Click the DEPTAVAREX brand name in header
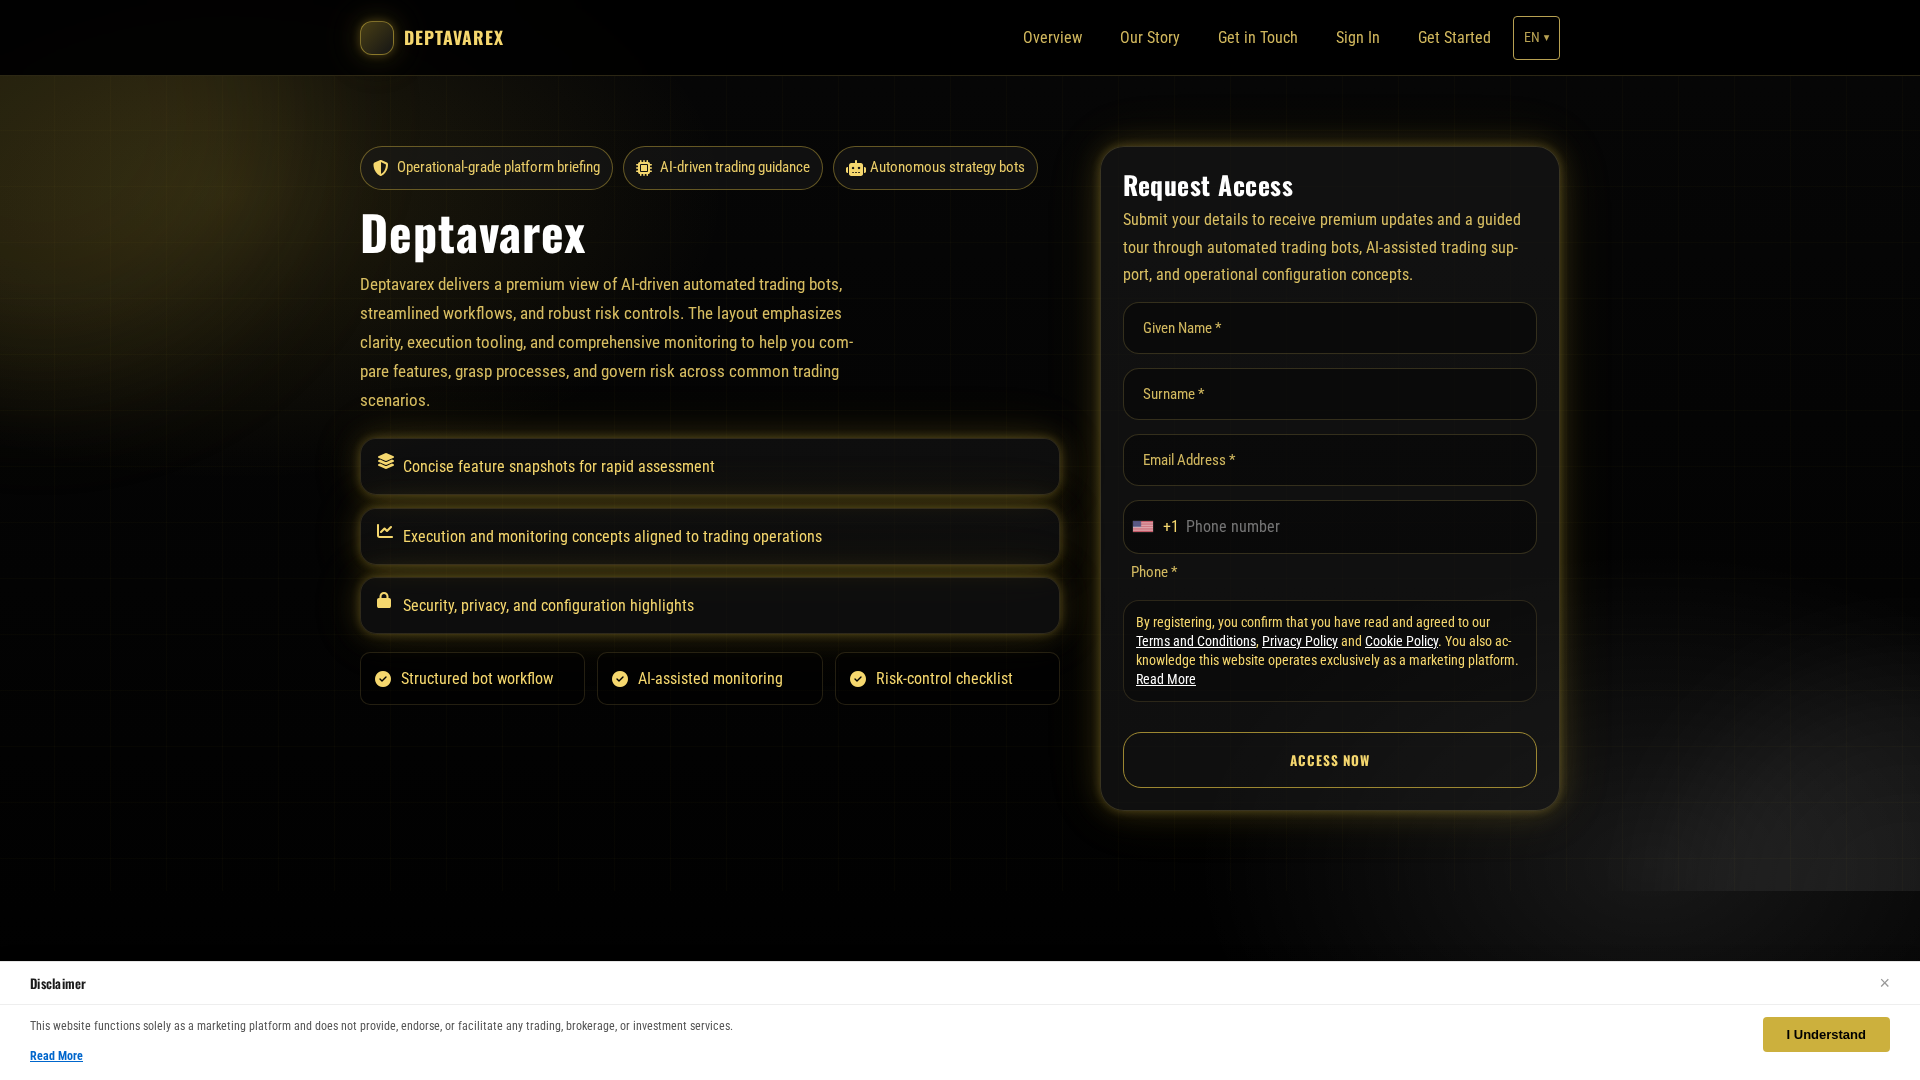1920x1080 pixels. (454, 38)
